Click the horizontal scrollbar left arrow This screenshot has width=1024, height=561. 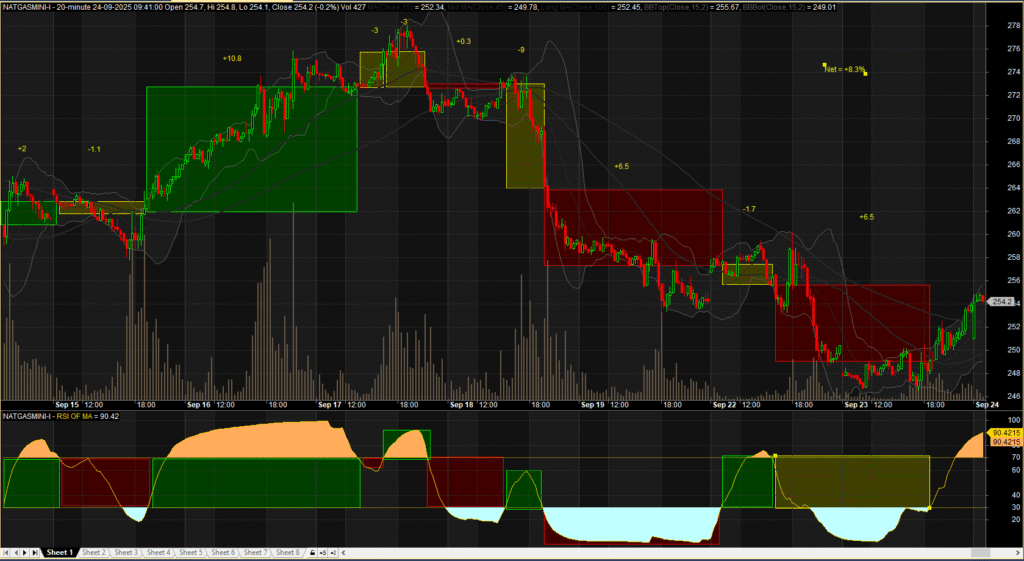tap(344, 553)
